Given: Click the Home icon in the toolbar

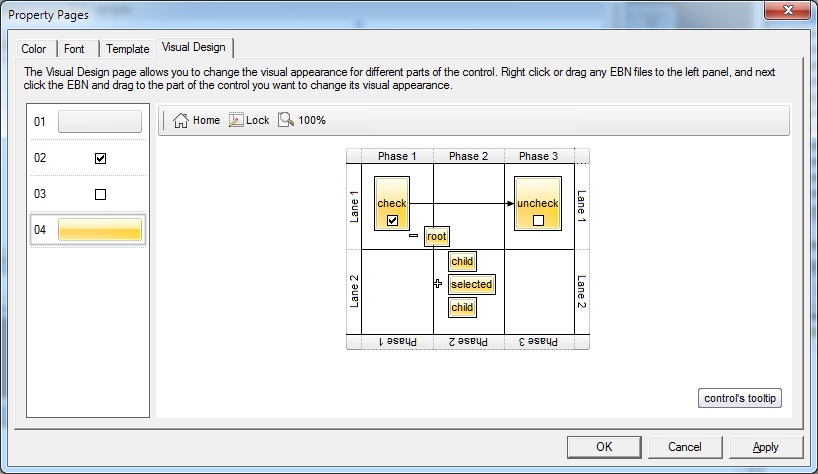Looking at the screenshot, I should click(181, 120).
